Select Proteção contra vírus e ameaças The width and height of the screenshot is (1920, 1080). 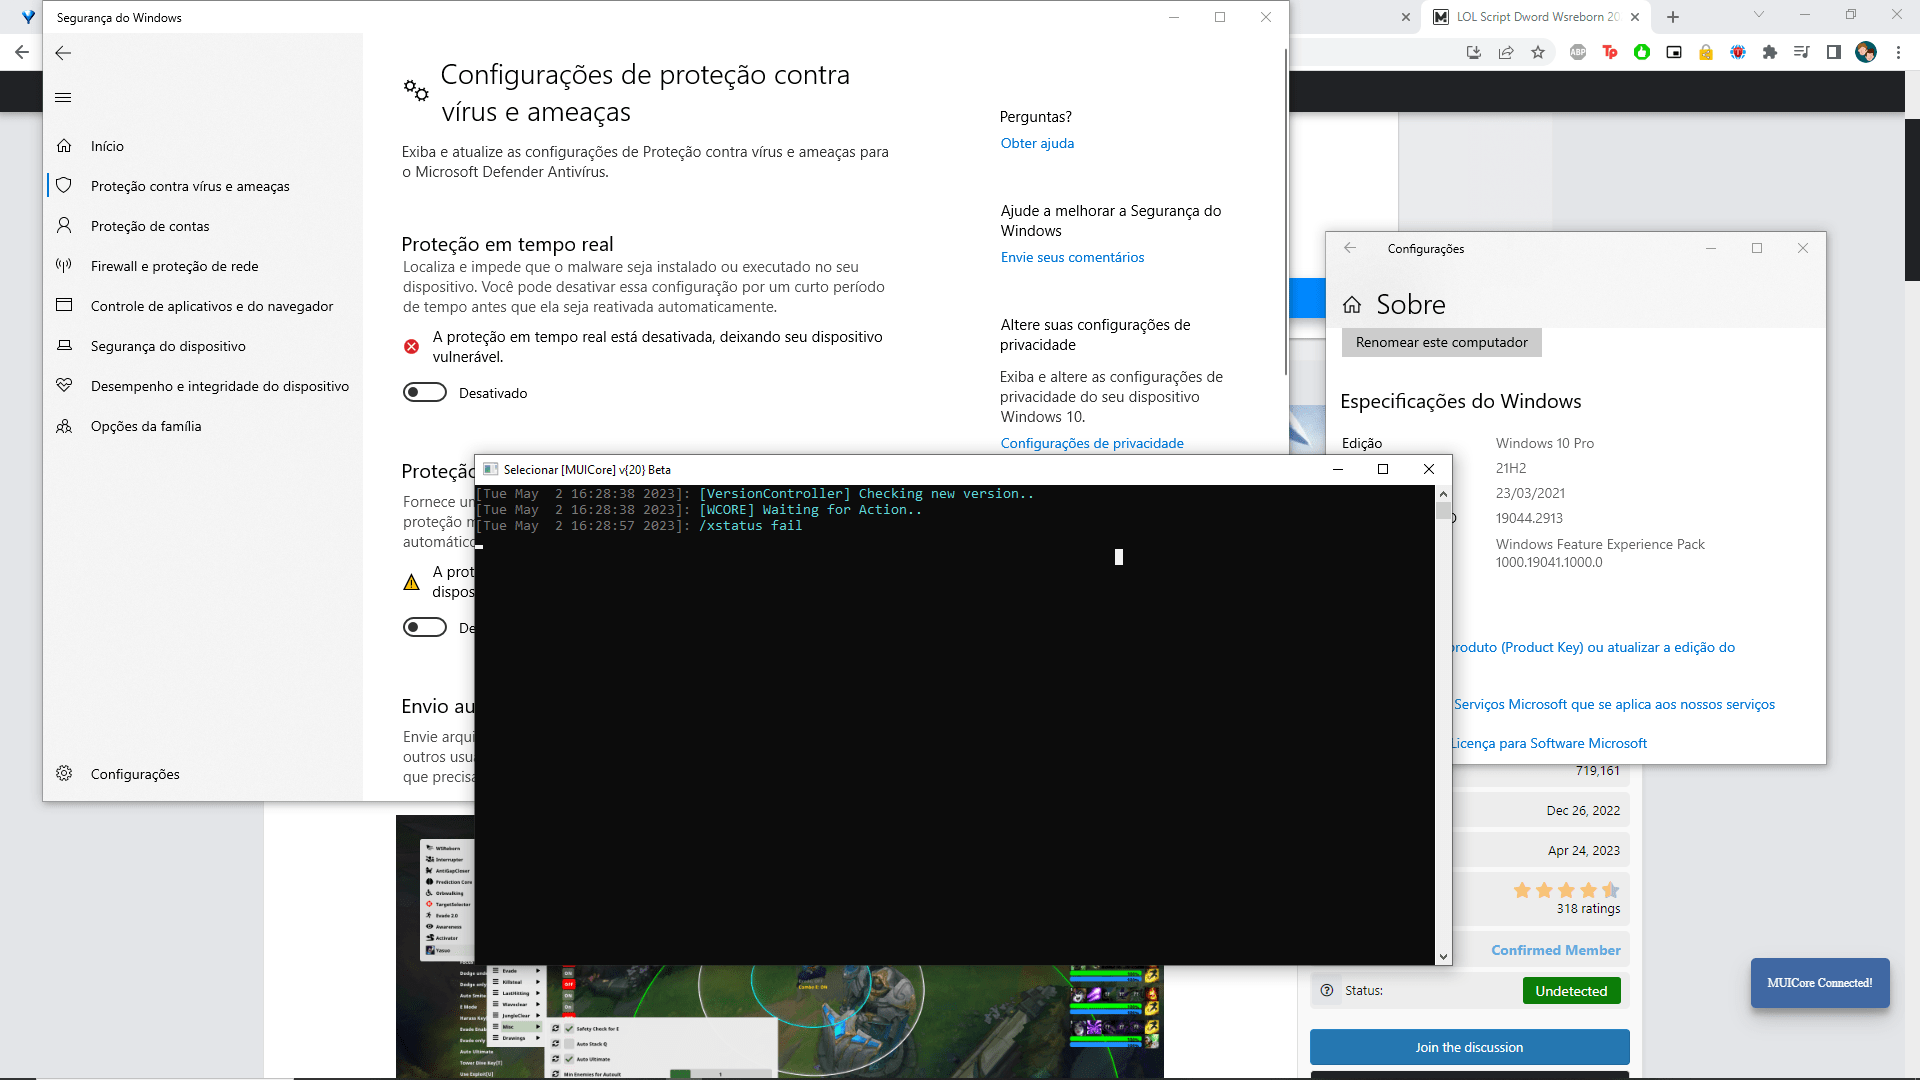pos(203,186)
